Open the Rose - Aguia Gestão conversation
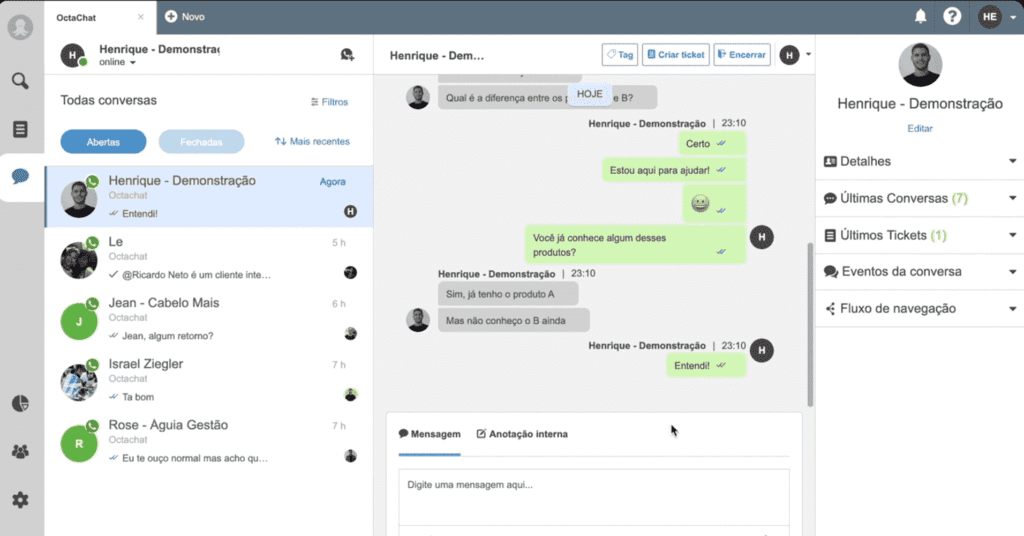 (x=209, y=441)
